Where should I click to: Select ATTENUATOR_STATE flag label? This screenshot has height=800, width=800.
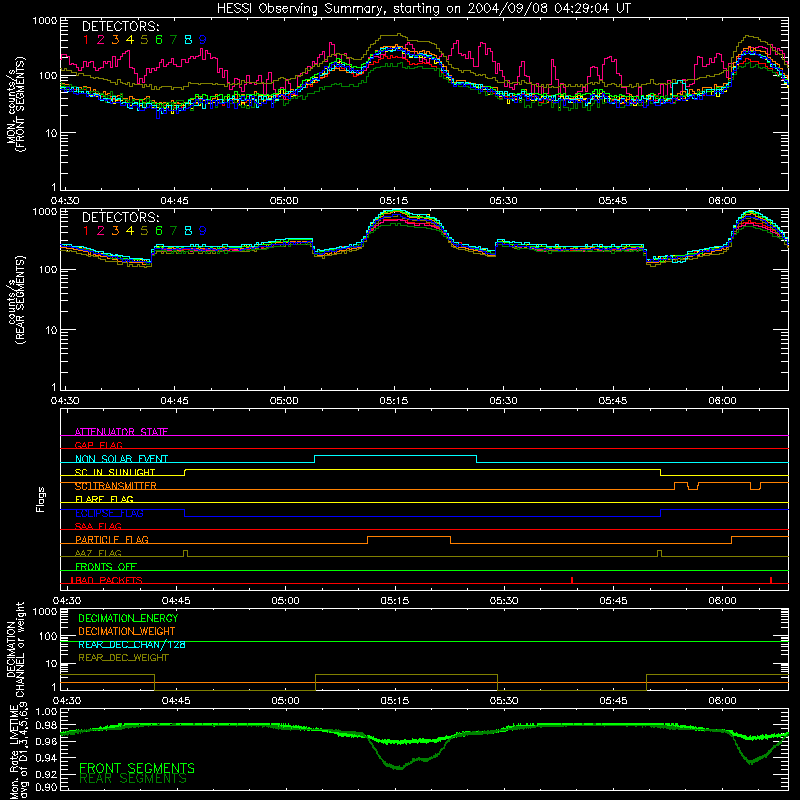coord(121,432)
